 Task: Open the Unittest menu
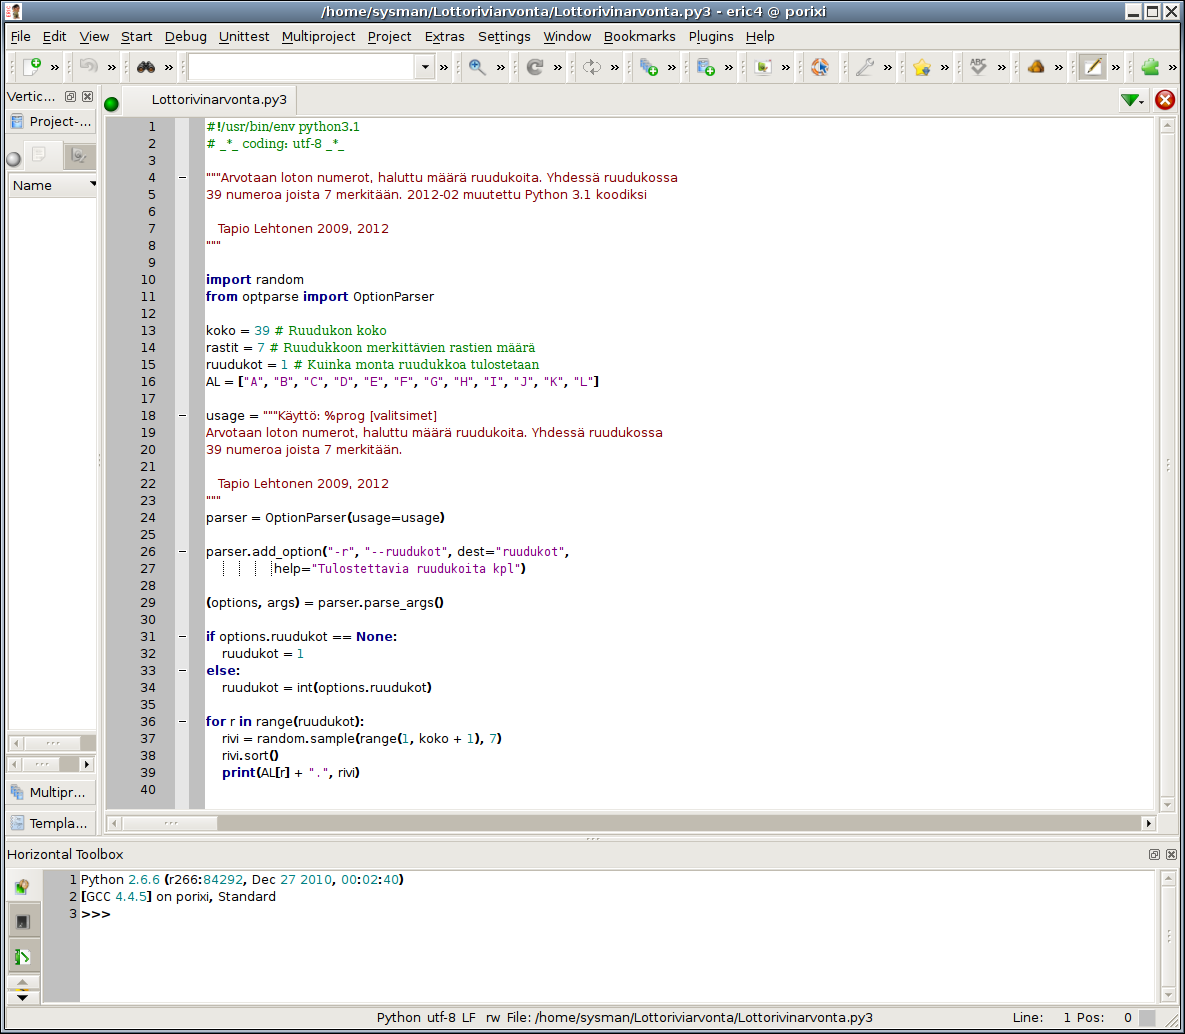243,36
